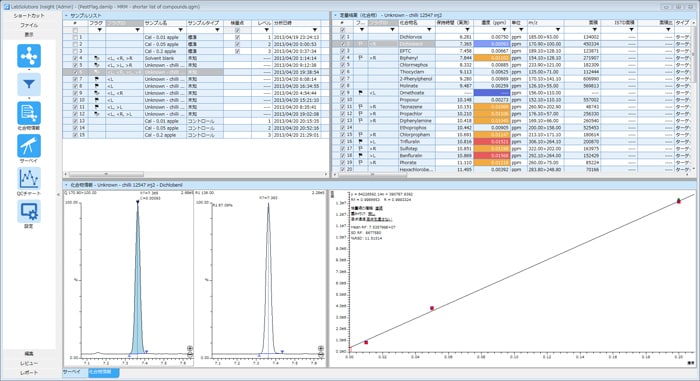Check sample row 1 Cal - 0.01 apple

[x=75, y=37]
